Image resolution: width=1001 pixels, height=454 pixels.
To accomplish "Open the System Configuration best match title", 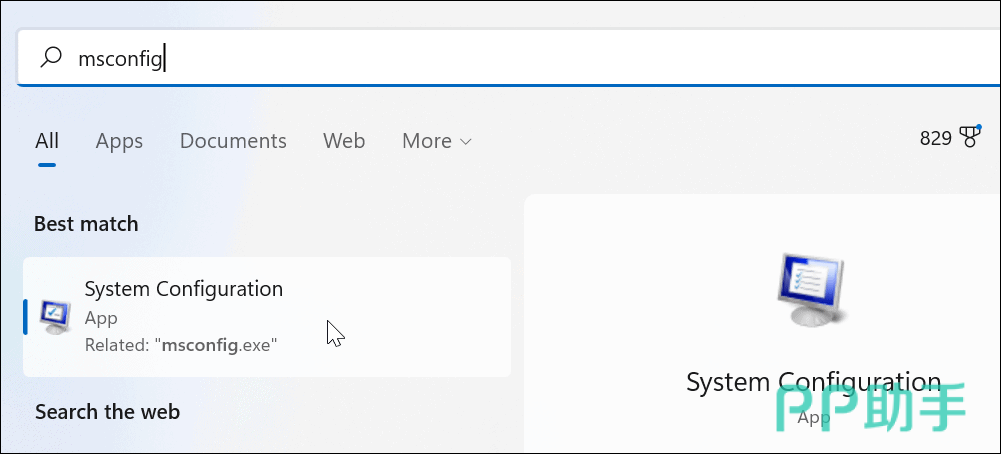I will click(184, 289).
